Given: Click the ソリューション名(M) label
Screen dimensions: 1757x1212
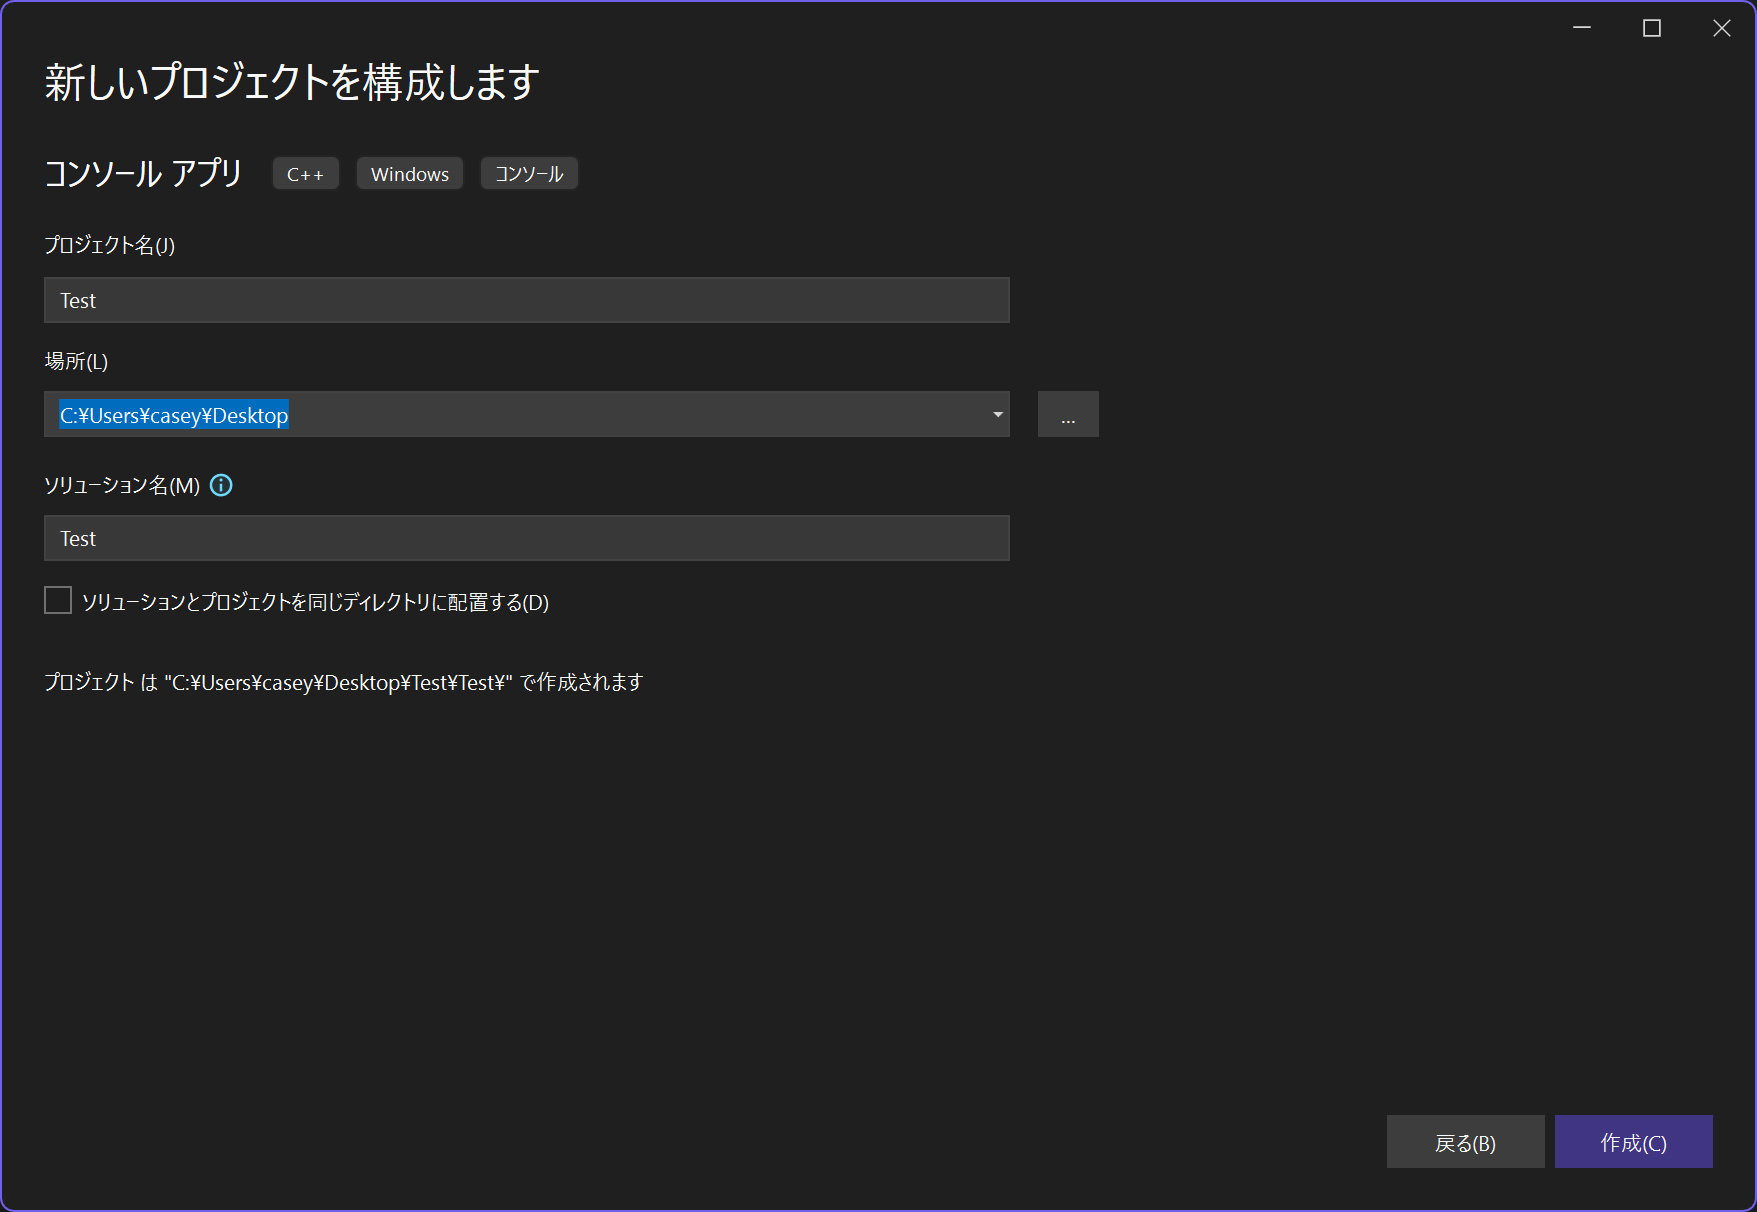Looking at the screenshot, I should [122, 485].
